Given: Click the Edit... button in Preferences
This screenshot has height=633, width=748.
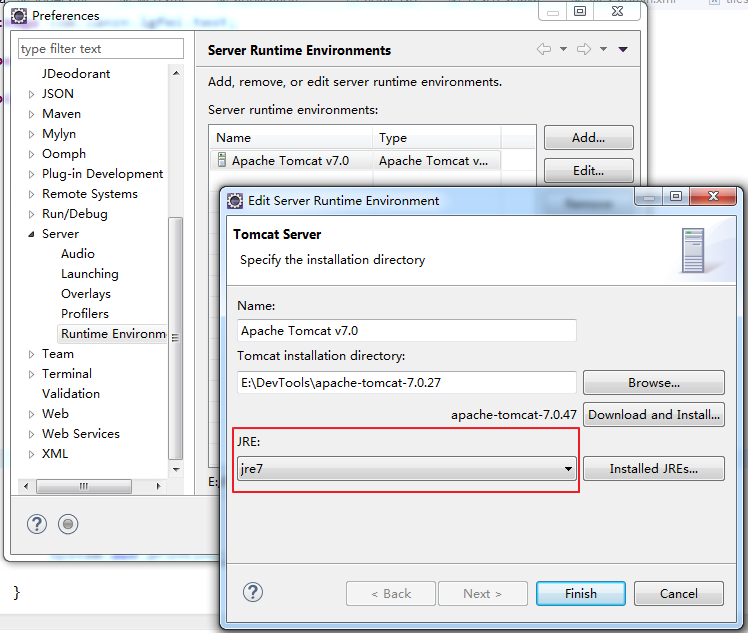Looking at the screenshot, I should point(589,171).
